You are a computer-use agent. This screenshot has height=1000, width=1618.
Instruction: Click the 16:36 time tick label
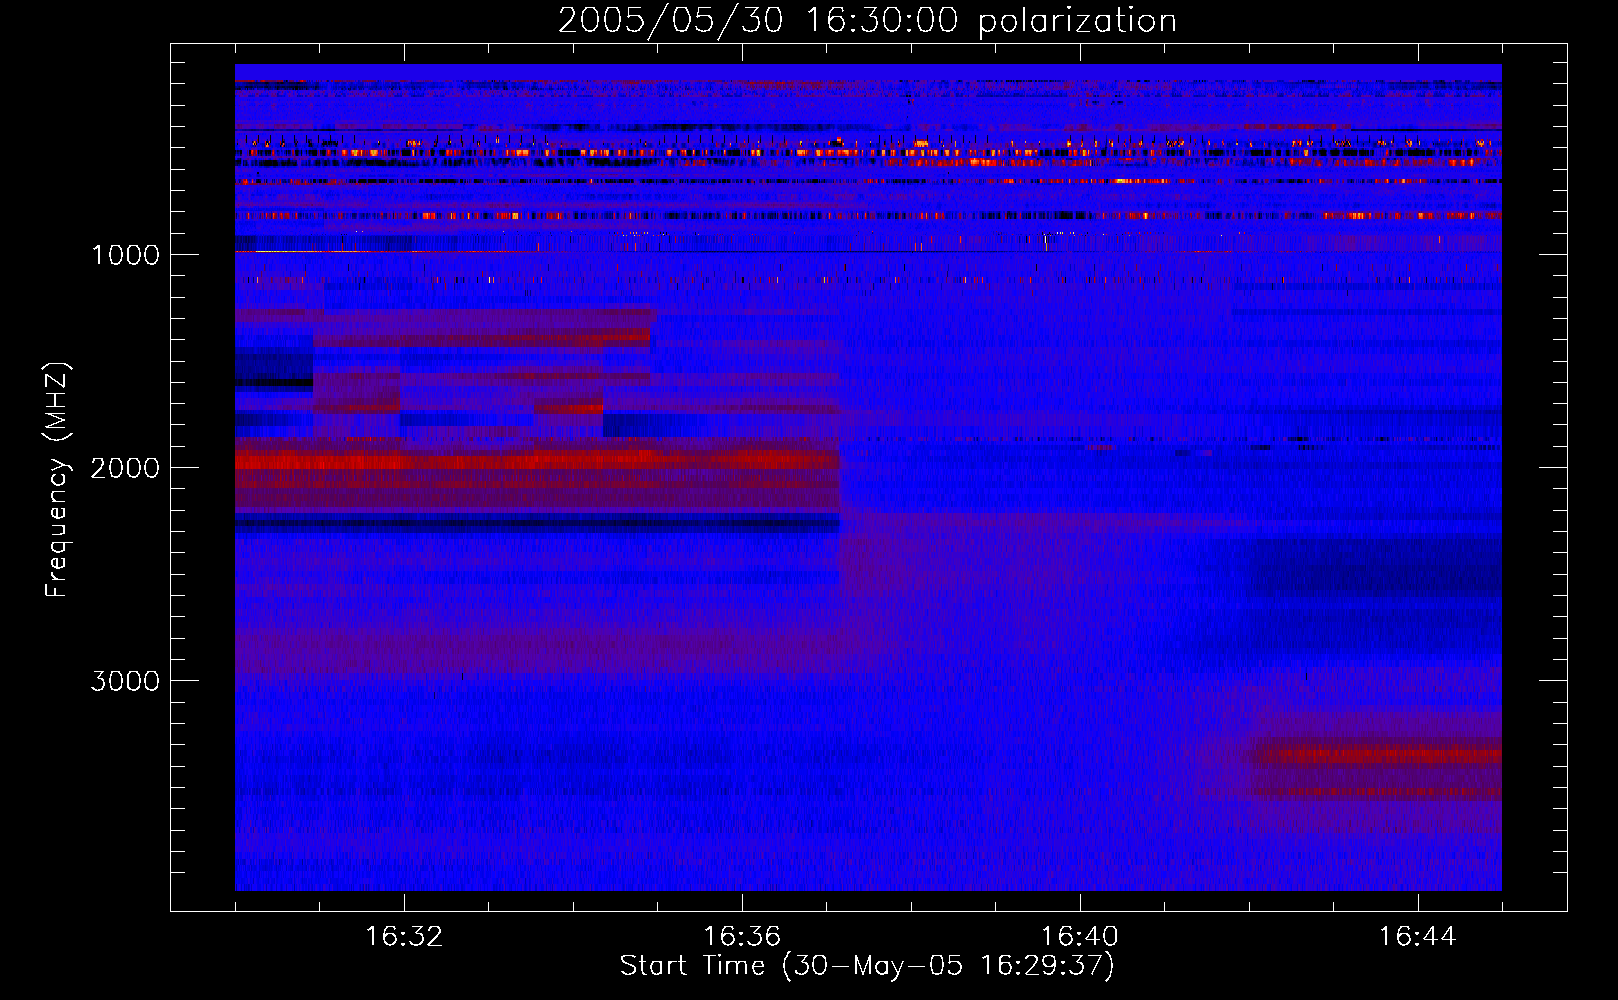(742, 937)
